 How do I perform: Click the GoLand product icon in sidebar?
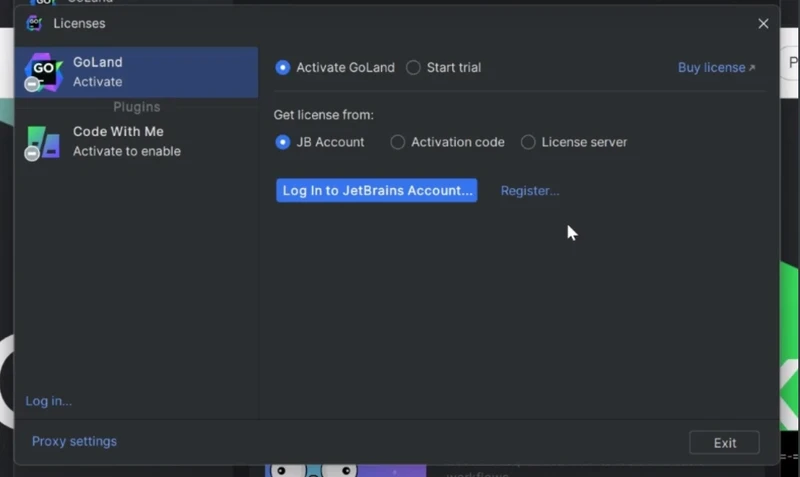click(x=44, y=70)
